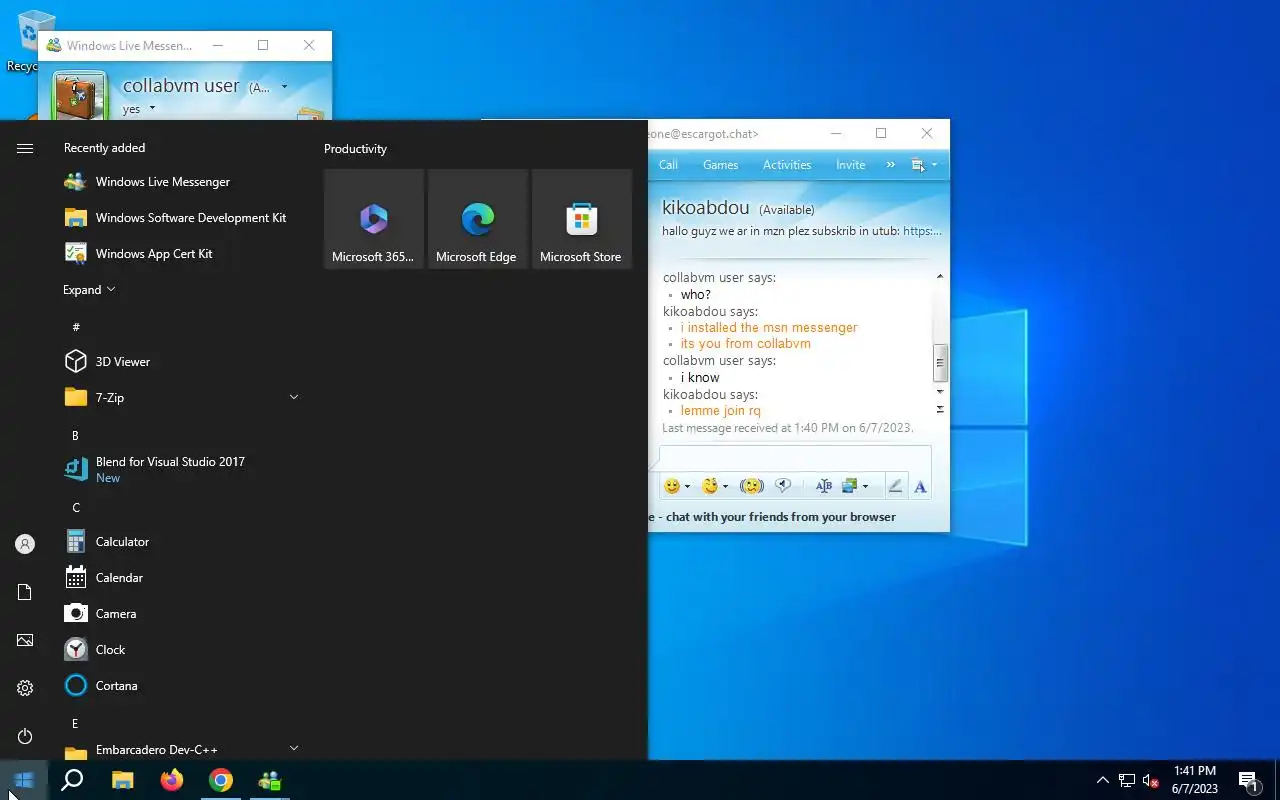
Task: Open collabvm user status dropdown arrow
Action: pyautogui.click(x=284, y=87)
